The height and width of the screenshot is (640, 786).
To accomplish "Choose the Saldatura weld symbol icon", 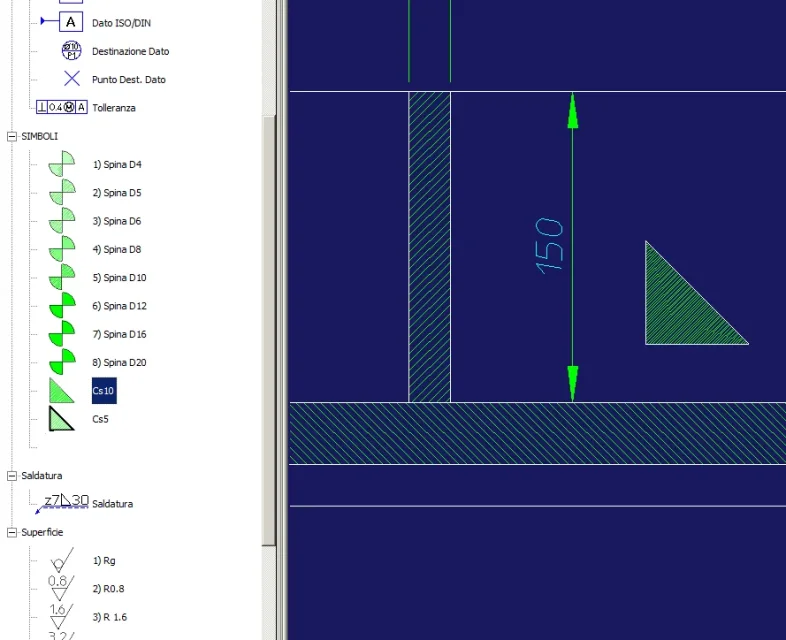I will [x=62, y=503].
